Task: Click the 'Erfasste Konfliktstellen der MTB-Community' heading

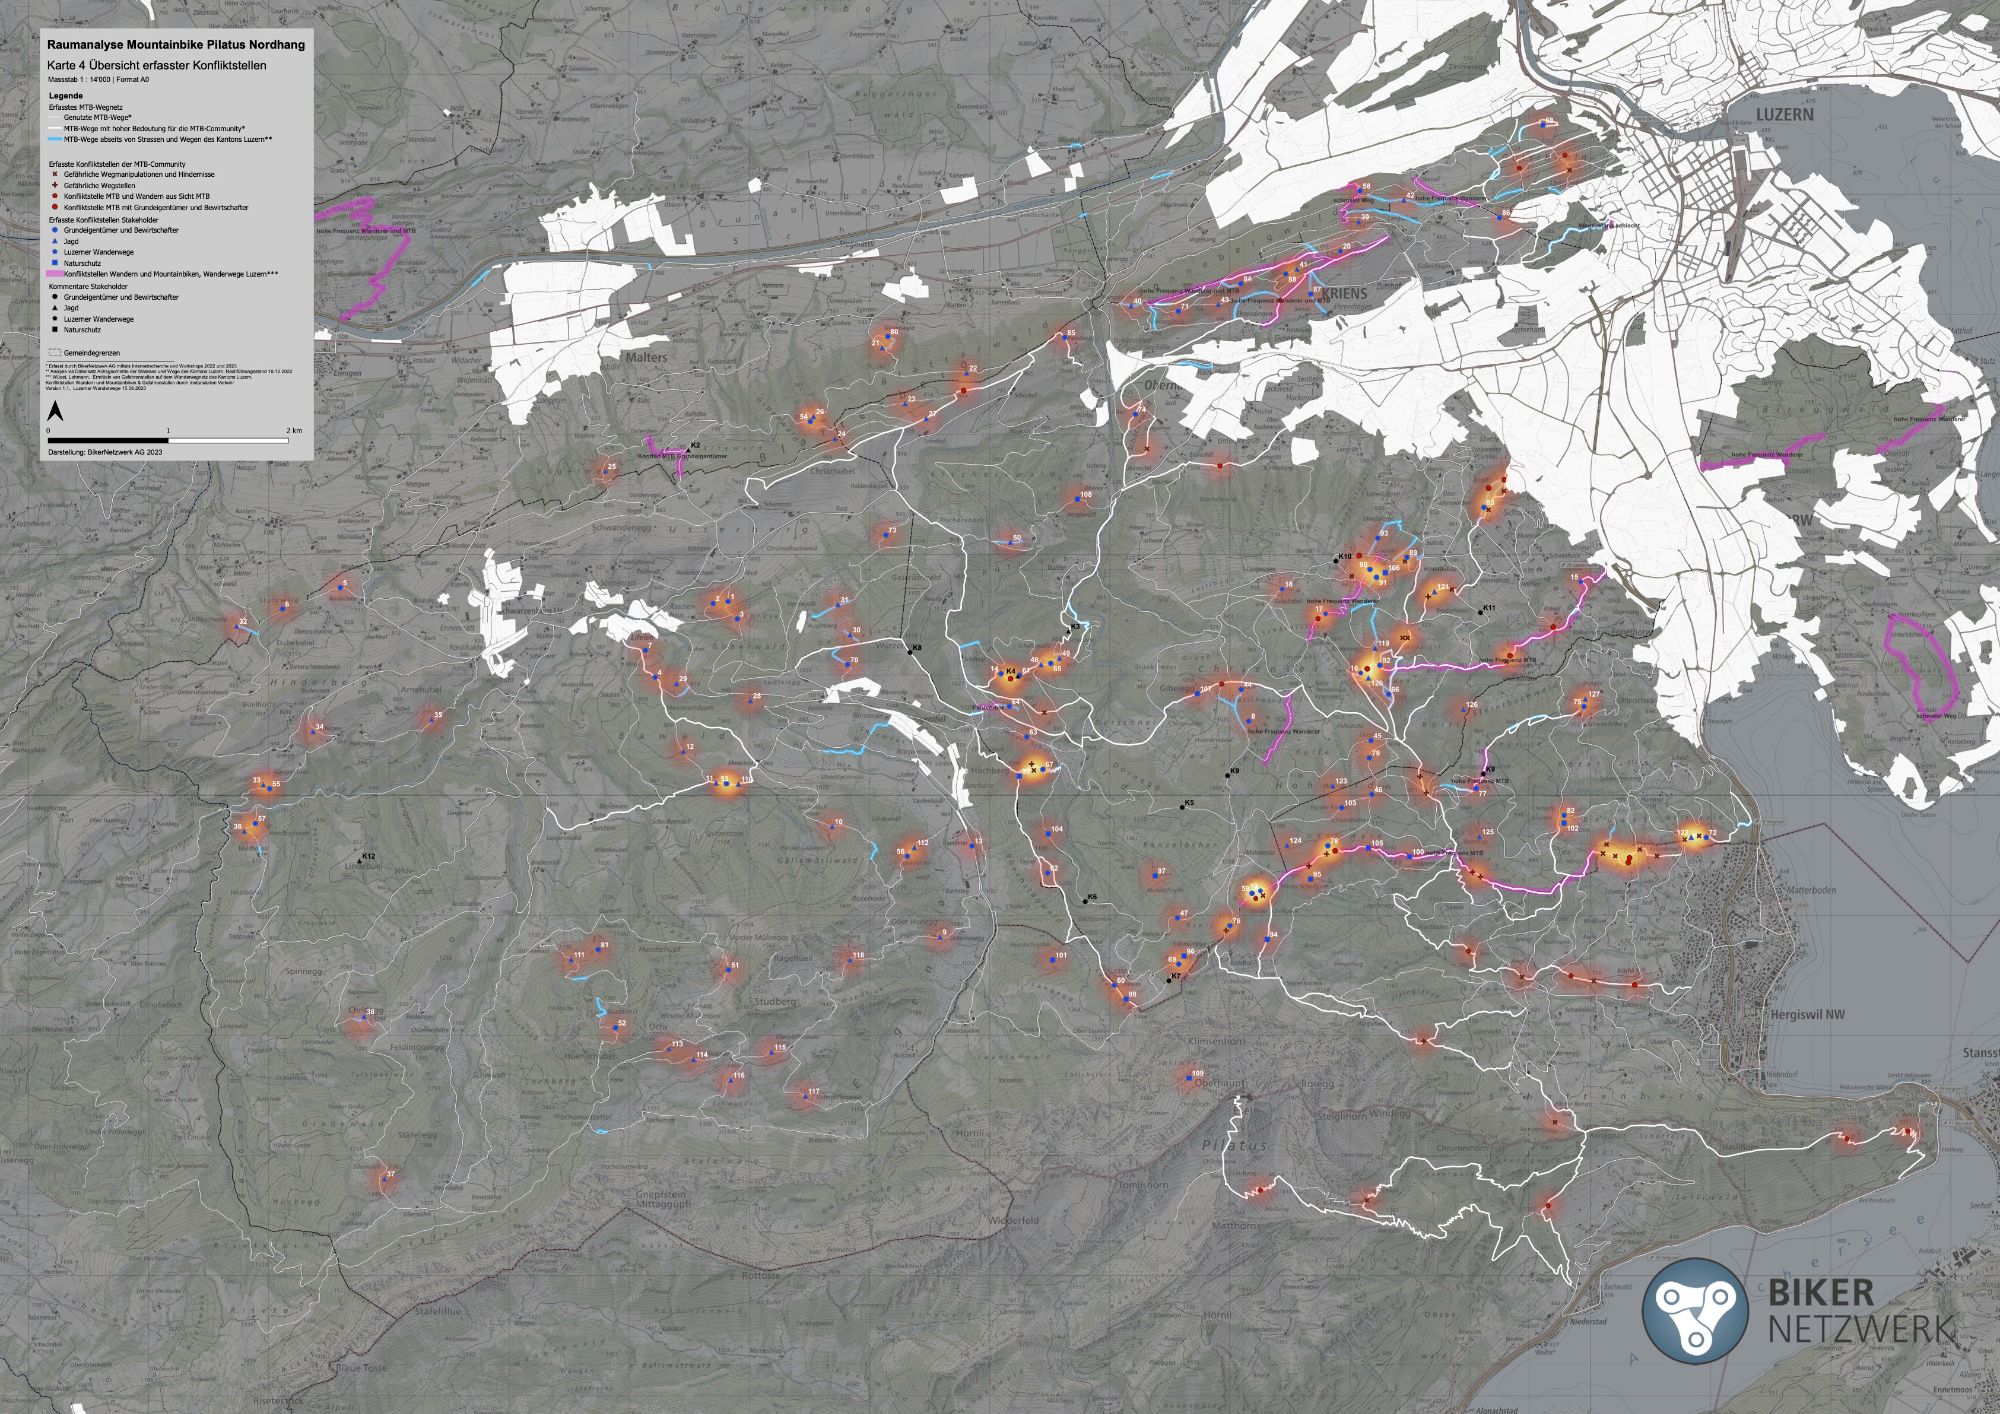Action: coord(117,164)
